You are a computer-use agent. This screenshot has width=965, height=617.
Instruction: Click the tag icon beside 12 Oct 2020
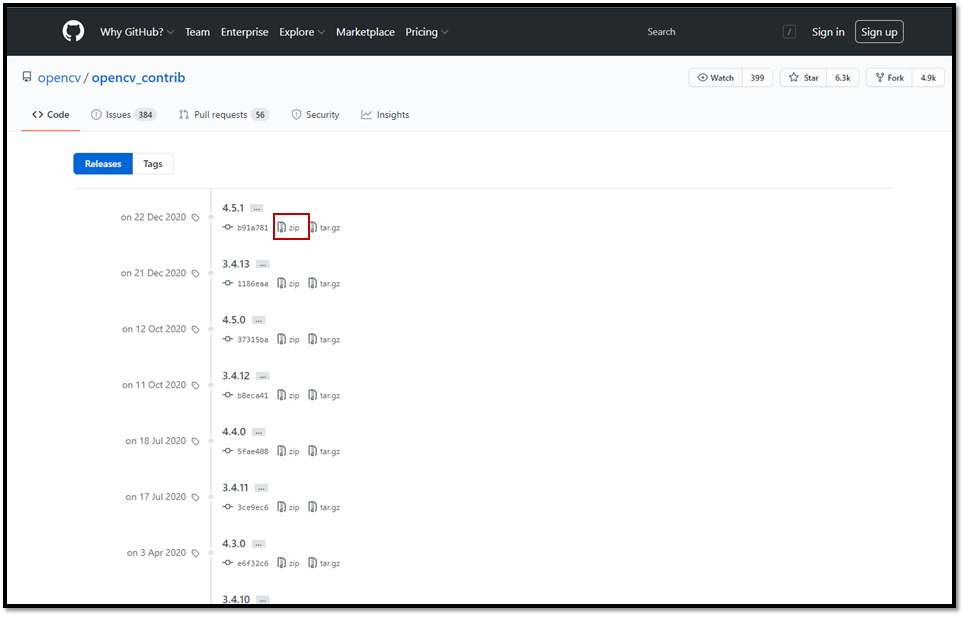tap(196, 330)
